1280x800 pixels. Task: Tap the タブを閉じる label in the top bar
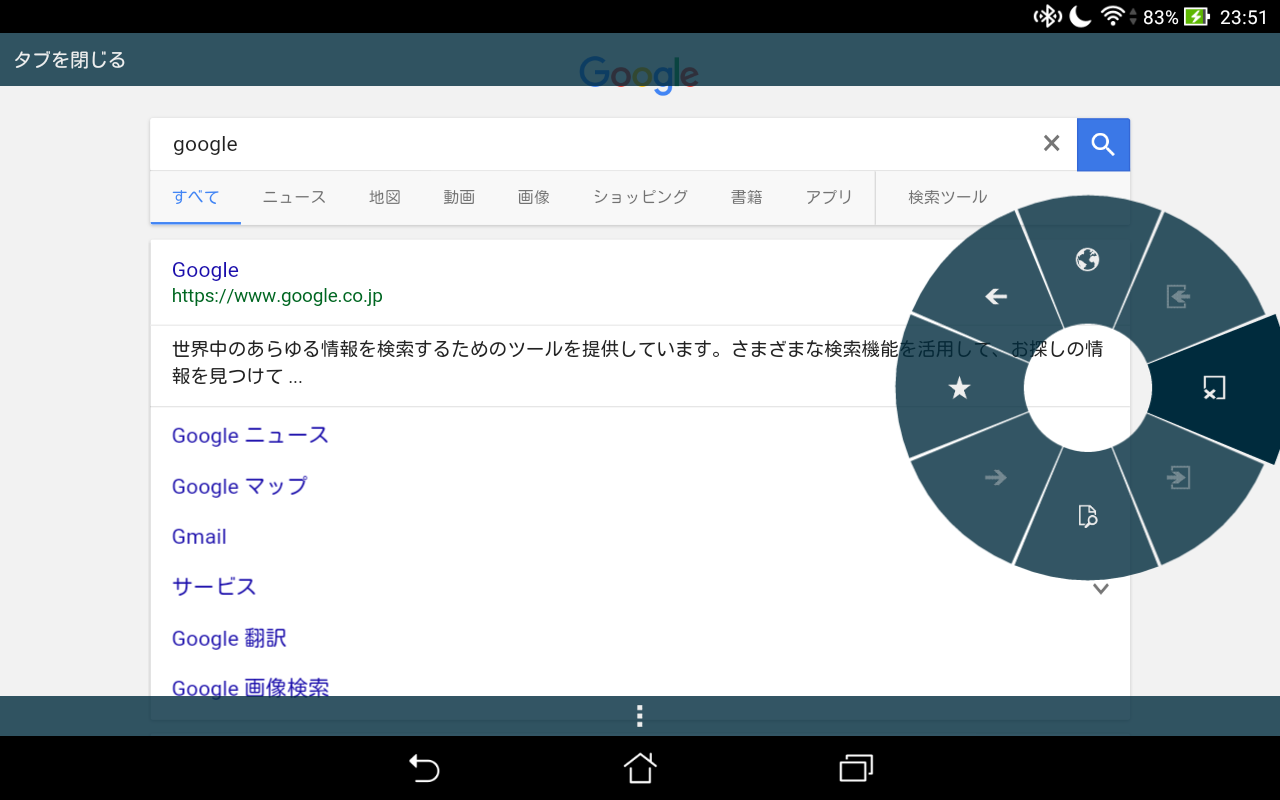(x=69, y=60)
